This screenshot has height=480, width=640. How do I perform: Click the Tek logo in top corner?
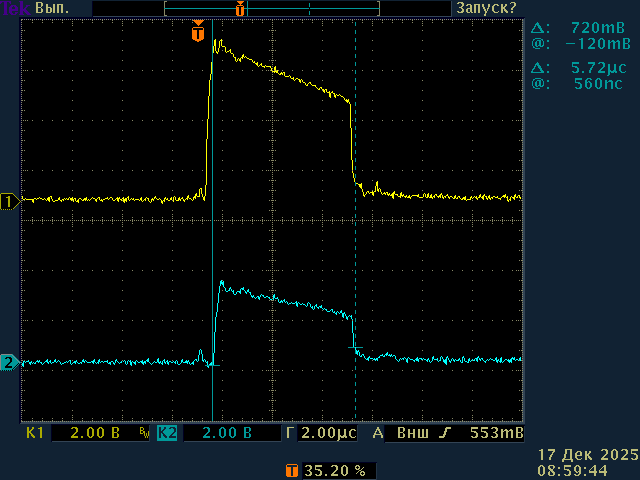click(15, 8)
